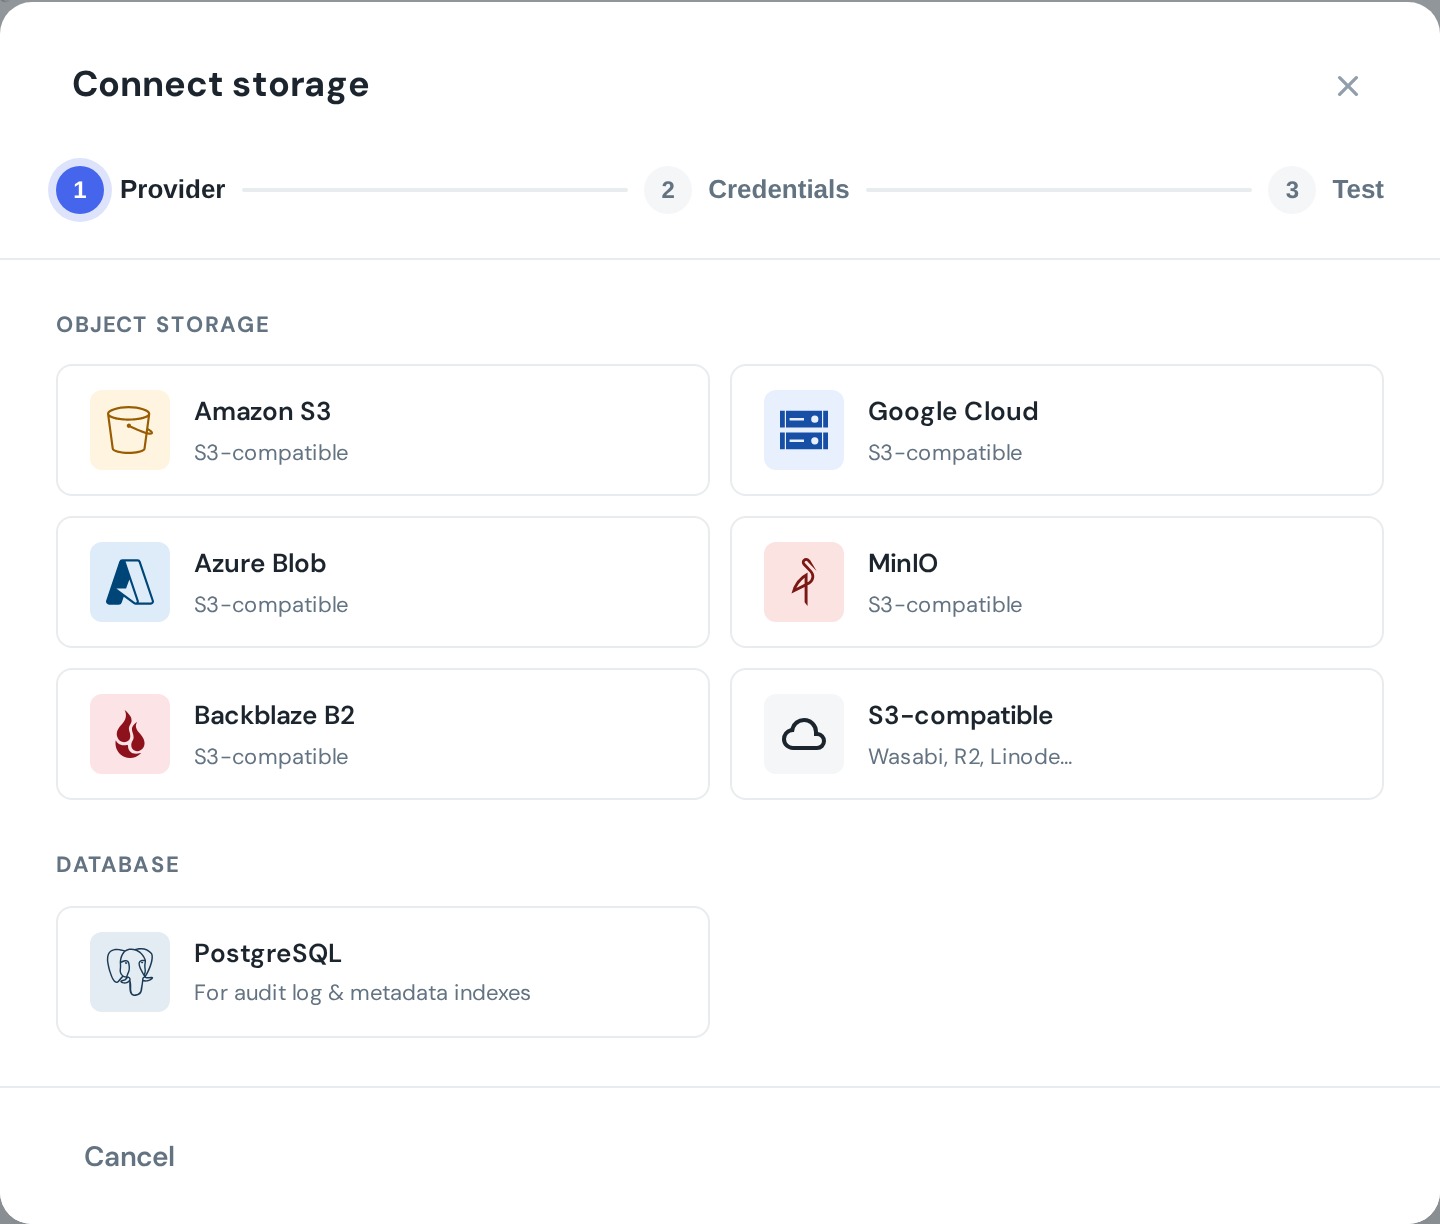Choose Google Cloud provider title
This screenshot has width=1440, height=1224.
tap(953, 411)
